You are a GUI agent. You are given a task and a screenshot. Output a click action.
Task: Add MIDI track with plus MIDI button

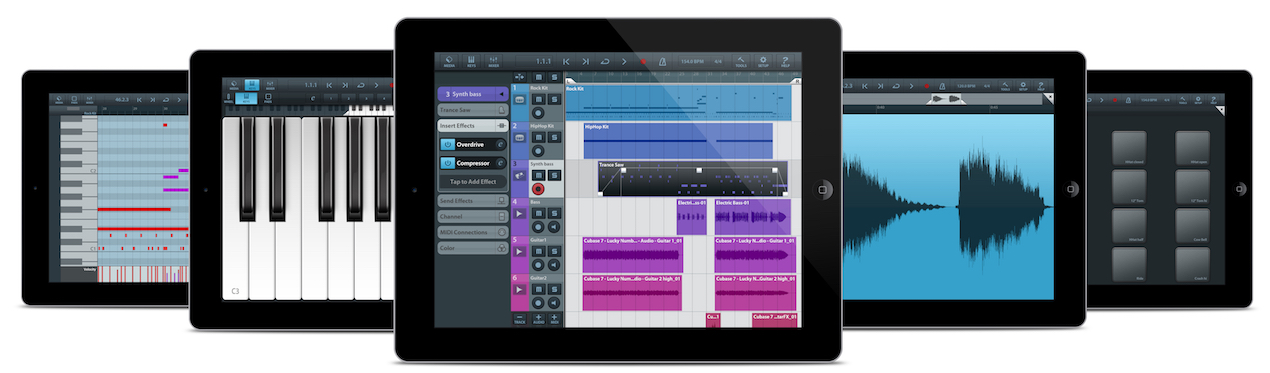(554, 319)
